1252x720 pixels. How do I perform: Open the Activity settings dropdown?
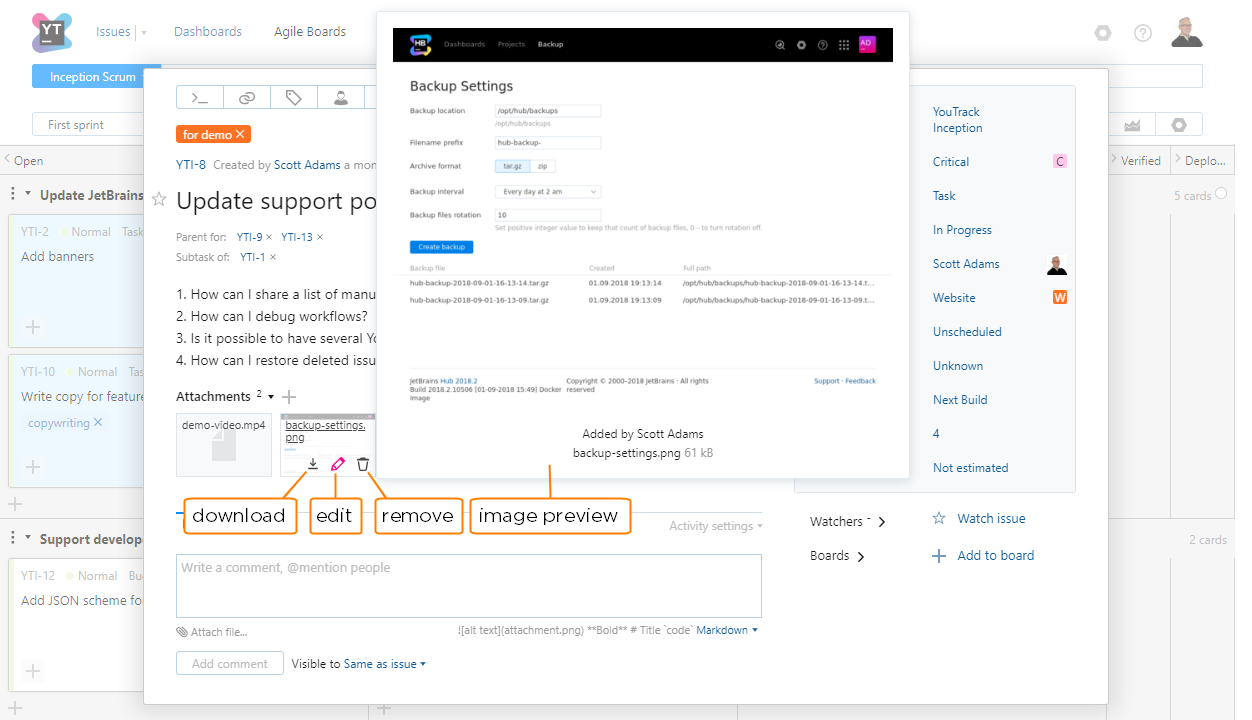click(715, 526)
